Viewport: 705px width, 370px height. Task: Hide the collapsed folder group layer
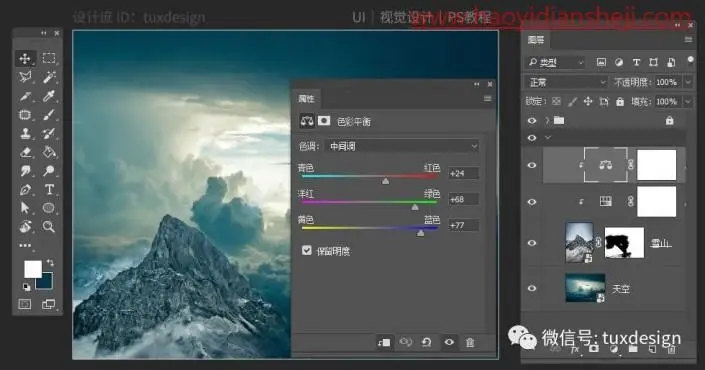pyautogui.click(x=532, y=120)
